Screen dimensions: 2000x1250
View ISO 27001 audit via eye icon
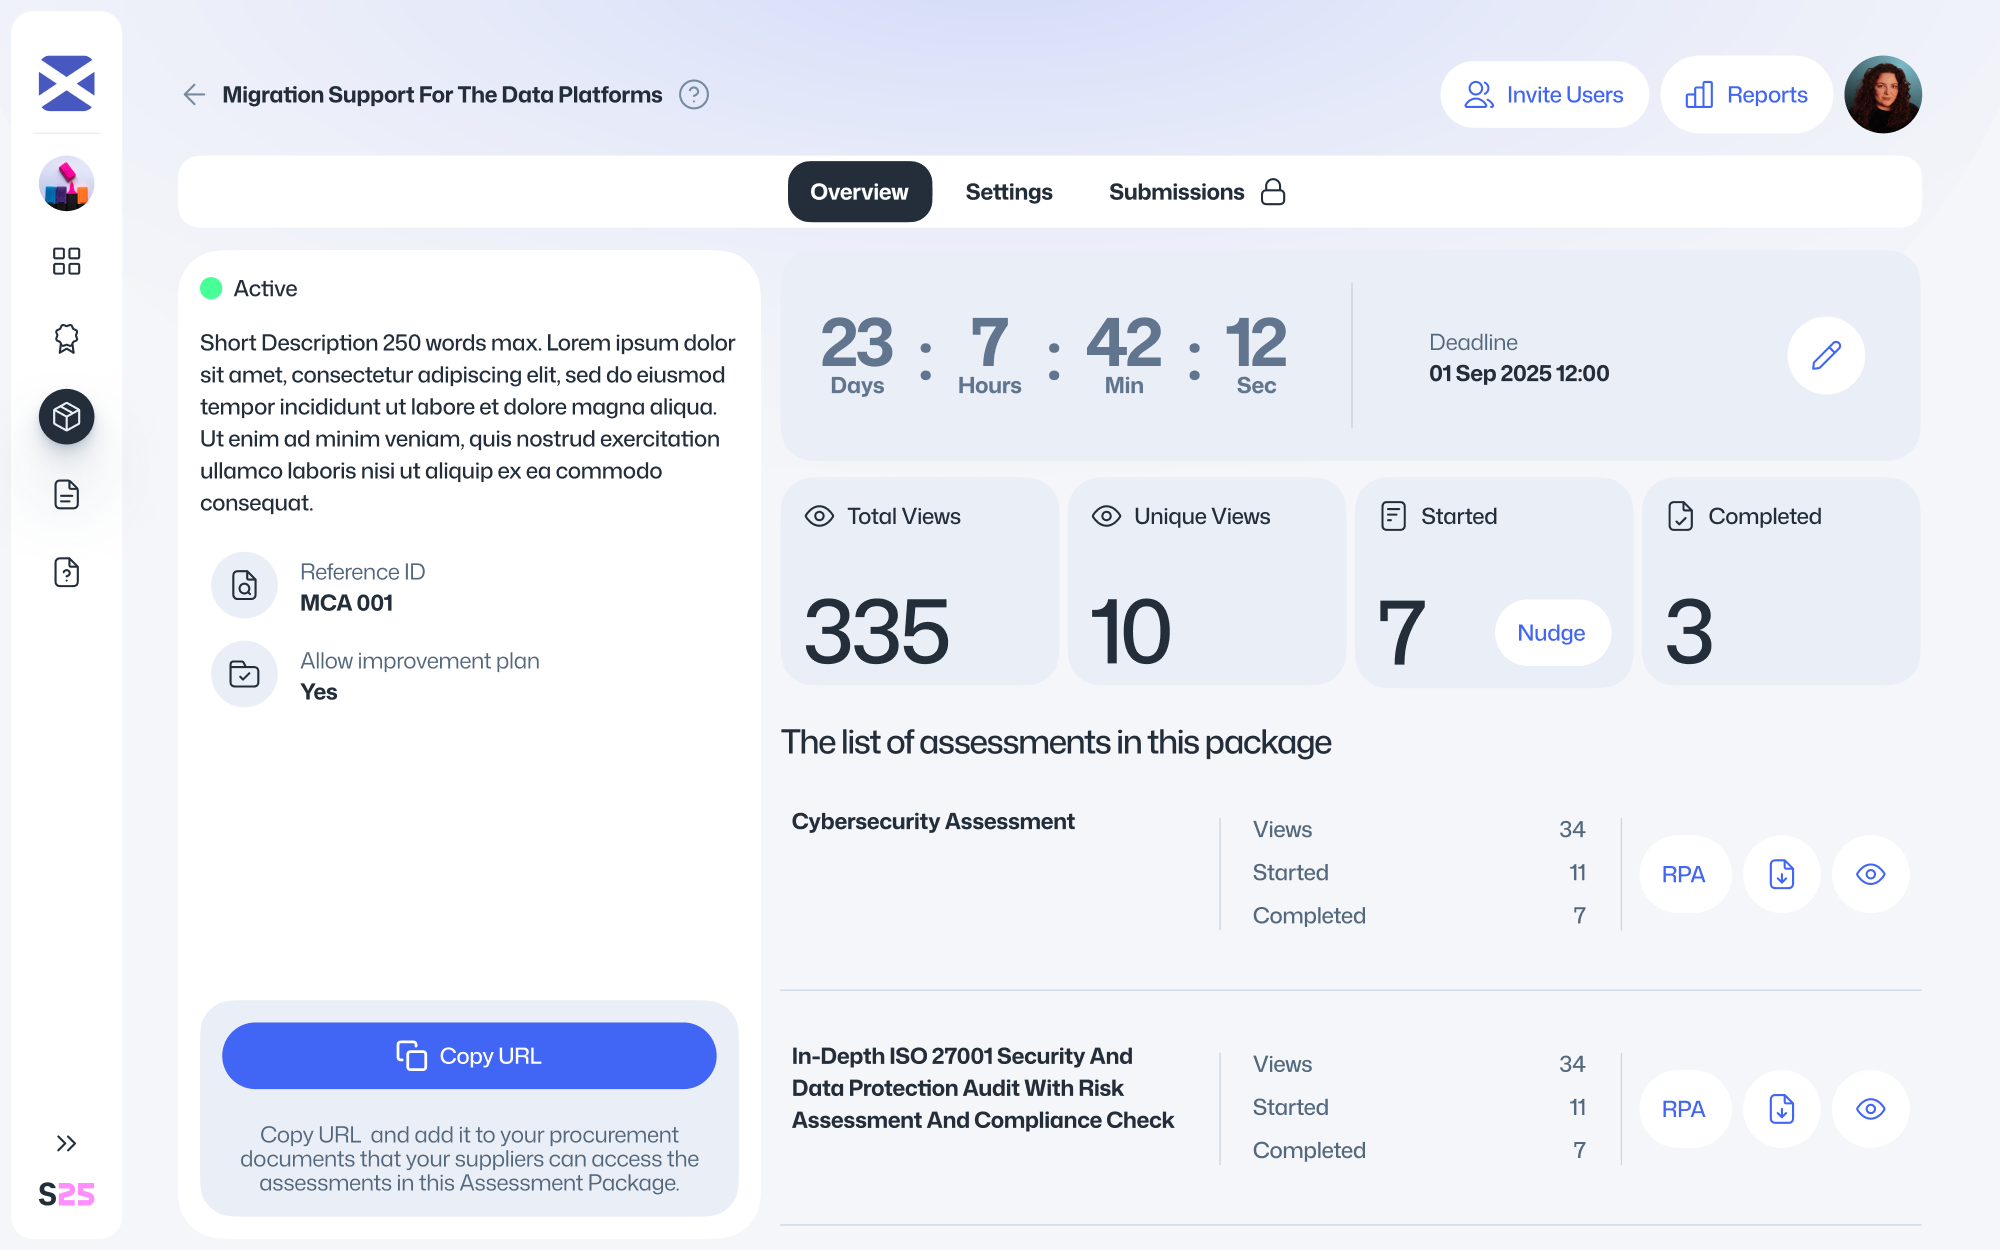point(1870,1109)
